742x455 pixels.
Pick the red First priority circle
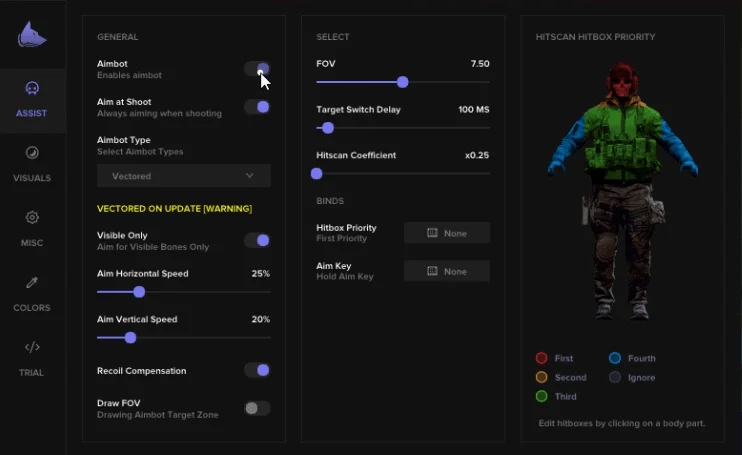pos(541,358)
